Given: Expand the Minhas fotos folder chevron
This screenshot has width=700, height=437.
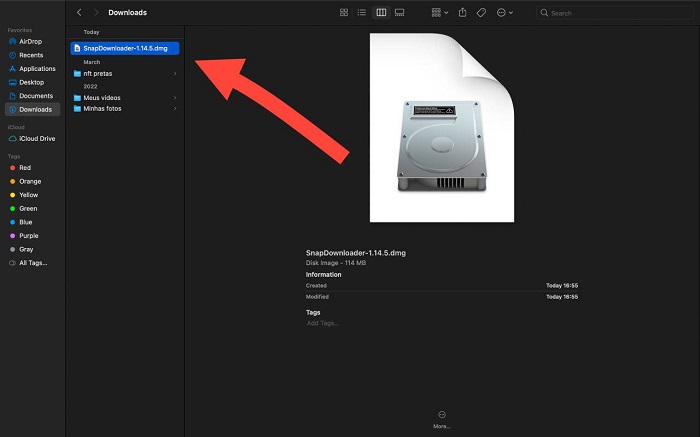Looking at the screenshot, I should pyautogui.click(x=175, y=108).
